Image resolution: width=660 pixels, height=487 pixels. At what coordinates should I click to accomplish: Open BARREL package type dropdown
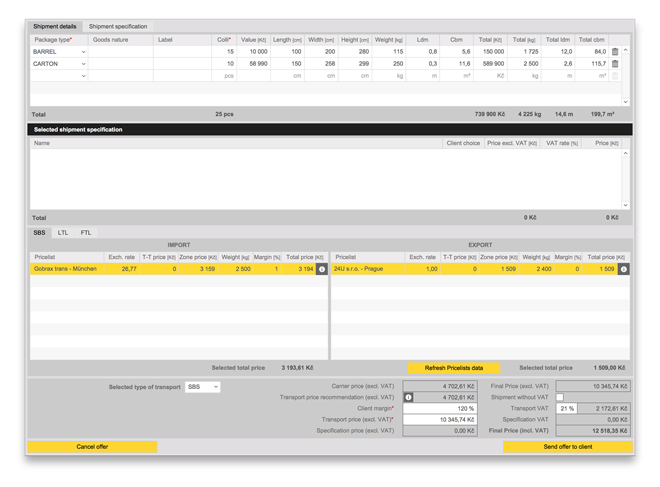coord(83,51)
